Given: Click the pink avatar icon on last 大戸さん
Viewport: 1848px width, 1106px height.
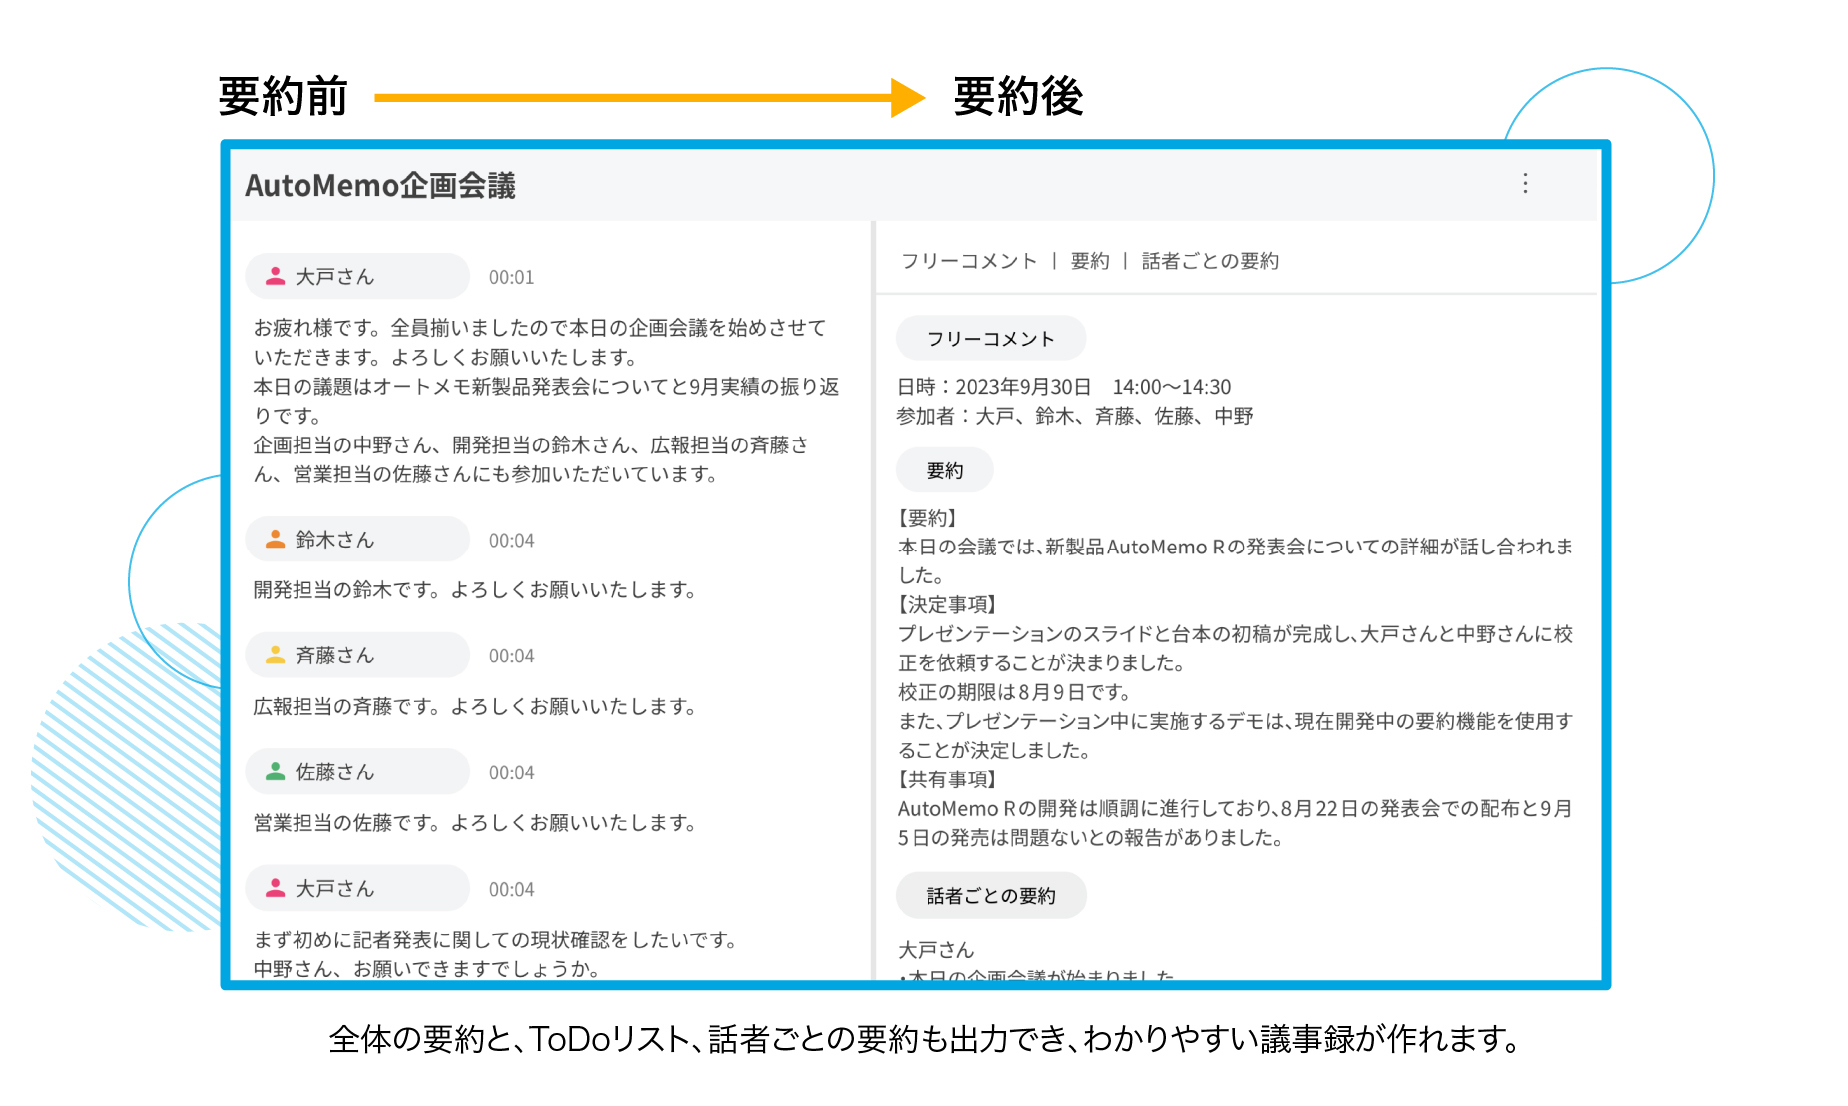Looking at the screenshot, I should [275, 888].
